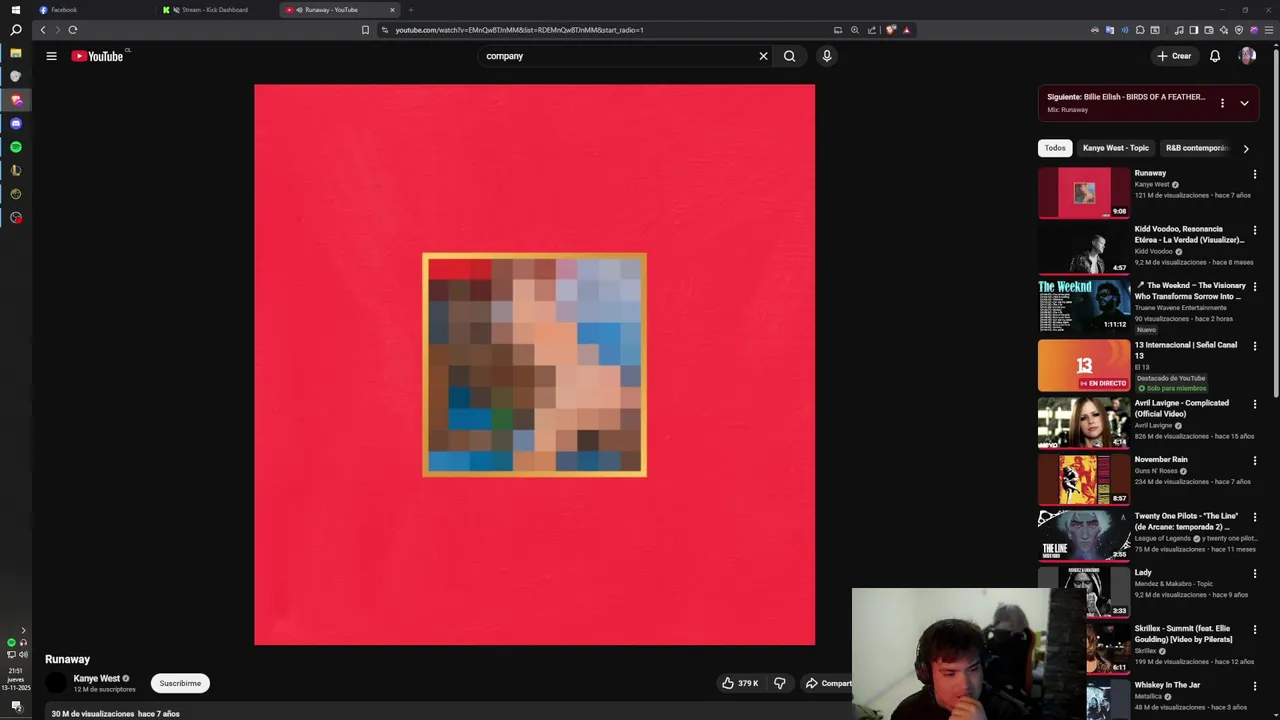
Task: Expand the Mix: Runaway queue chevron
Action: (x=1244, y=103)
